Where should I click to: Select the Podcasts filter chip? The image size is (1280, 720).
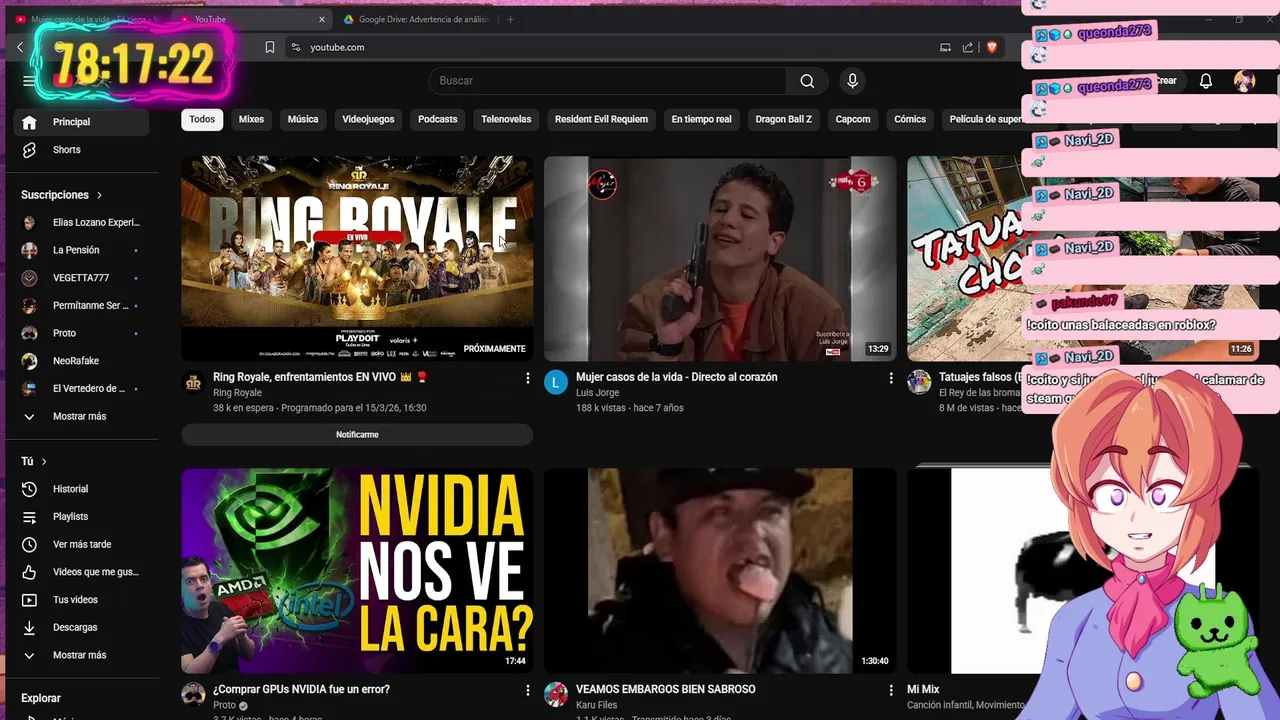point(437,119)
